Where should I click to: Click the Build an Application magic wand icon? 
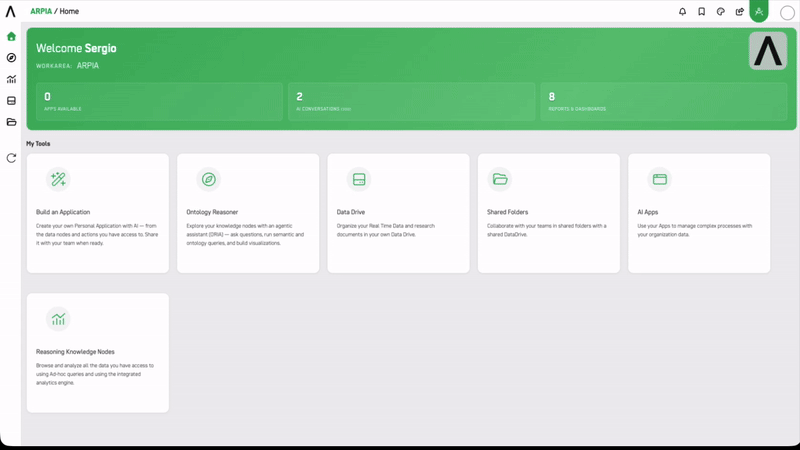pos(58,179)
